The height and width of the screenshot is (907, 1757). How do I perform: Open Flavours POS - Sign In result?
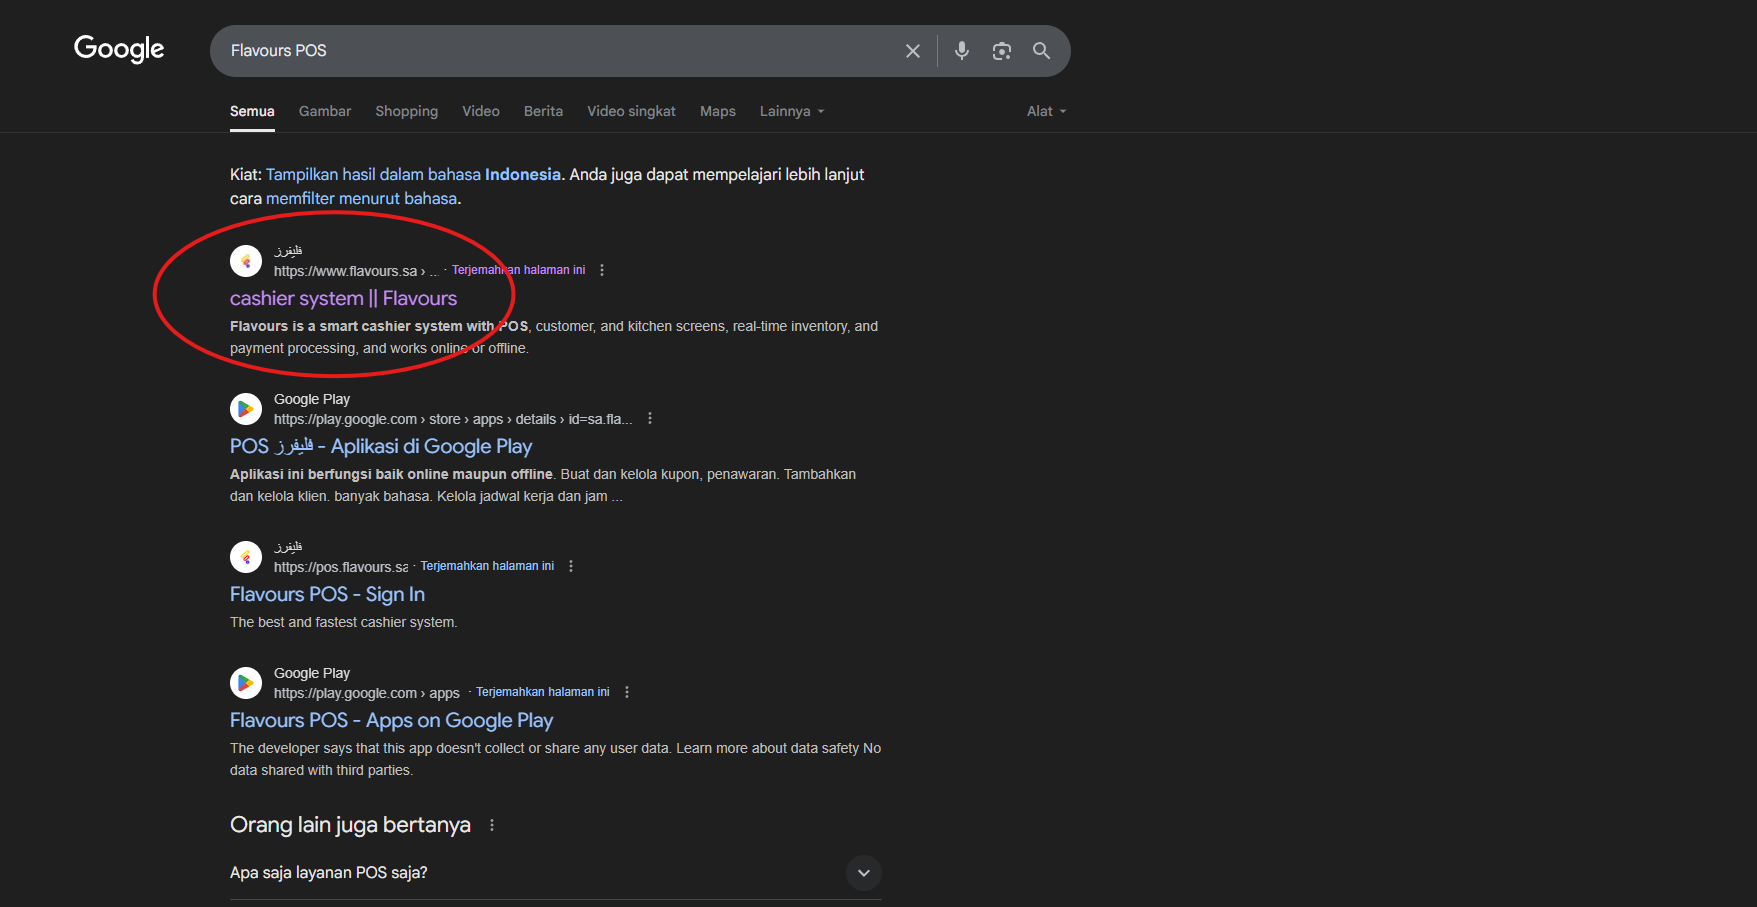(x=327, y=594)
